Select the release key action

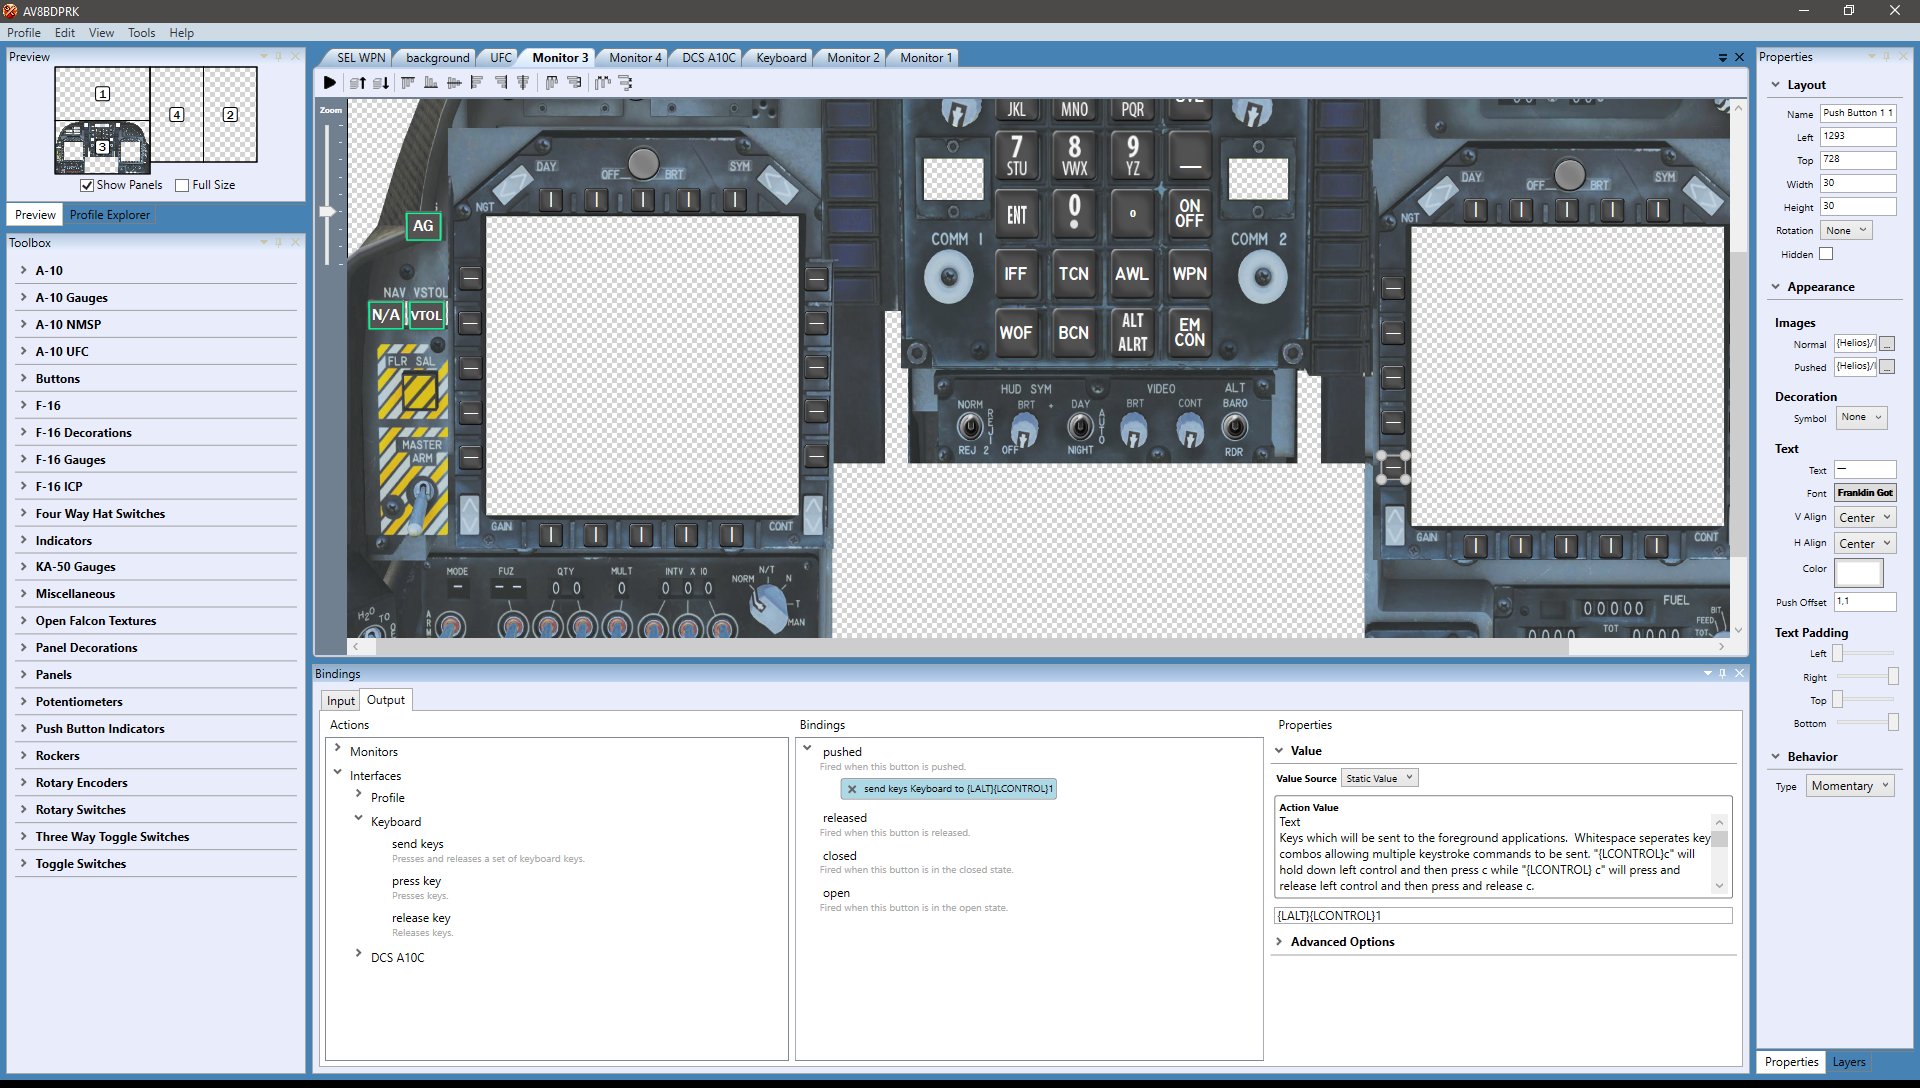click(x=421, y=918)
